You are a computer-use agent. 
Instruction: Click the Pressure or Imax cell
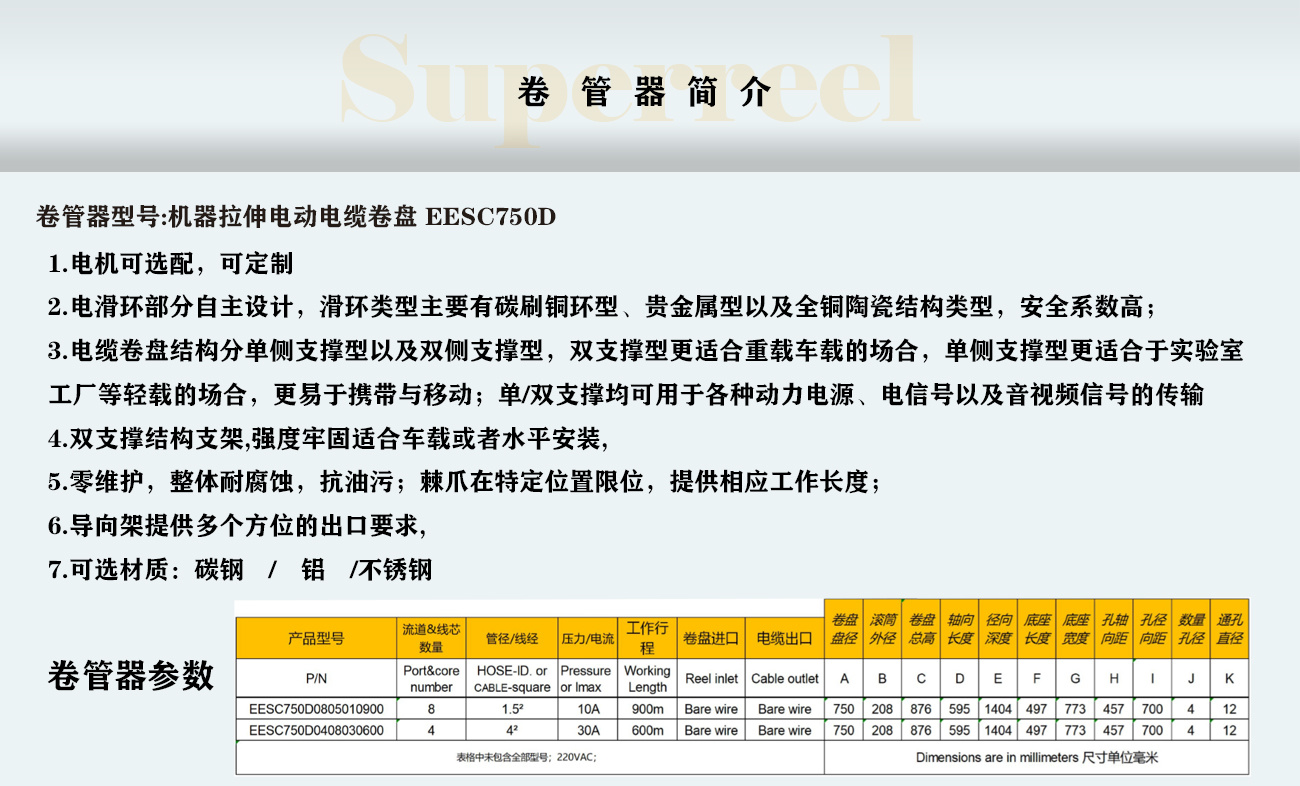click(x=587, y=678)
